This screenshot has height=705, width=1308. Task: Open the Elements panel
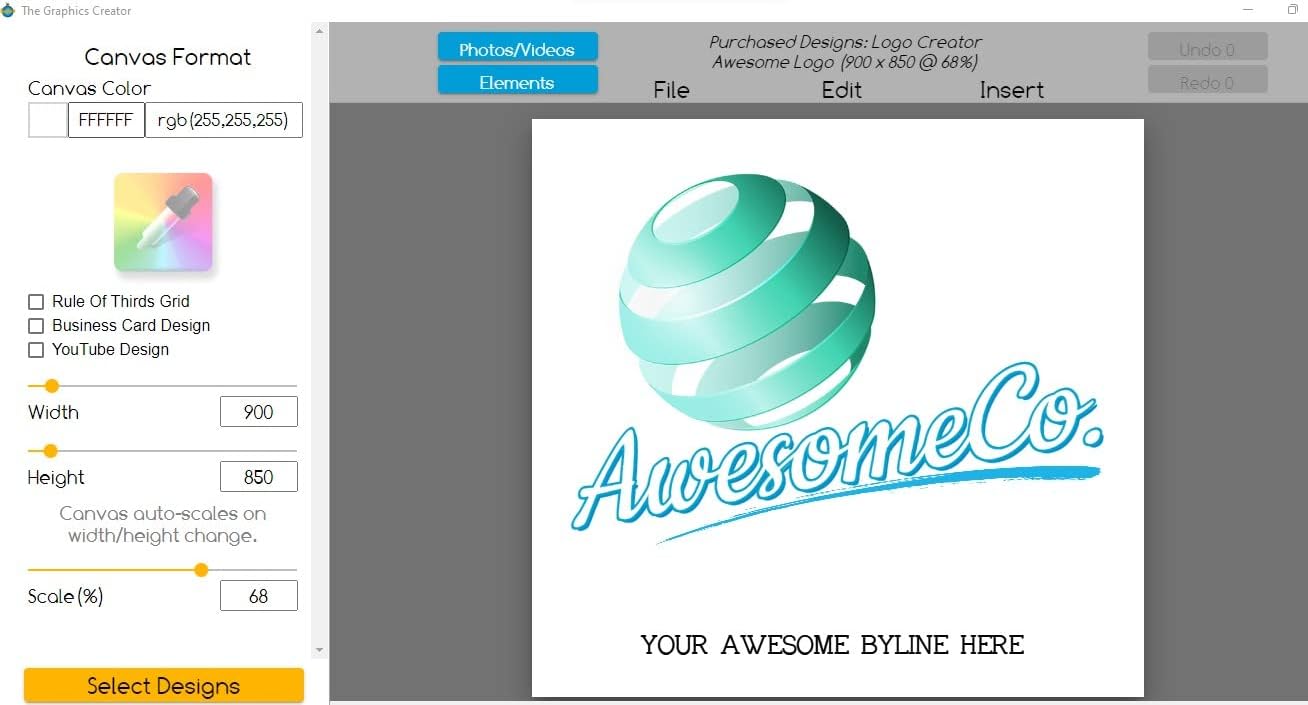517,82
